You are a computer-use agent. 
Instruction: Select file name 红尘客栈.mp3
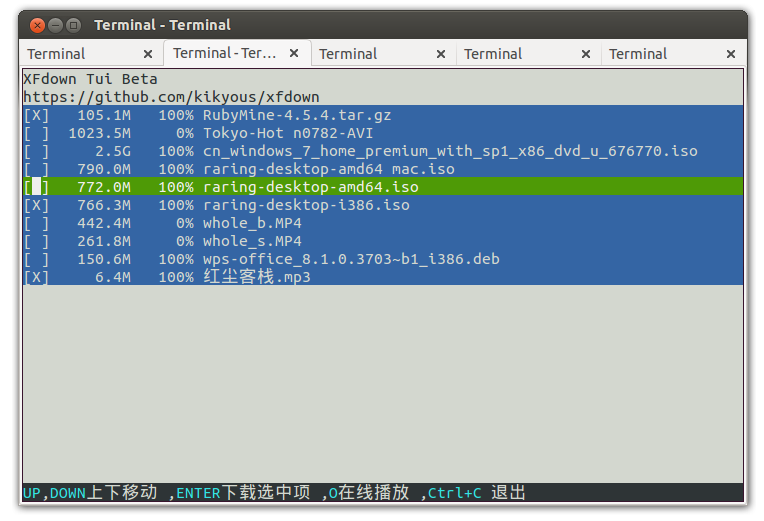point(257,277)
